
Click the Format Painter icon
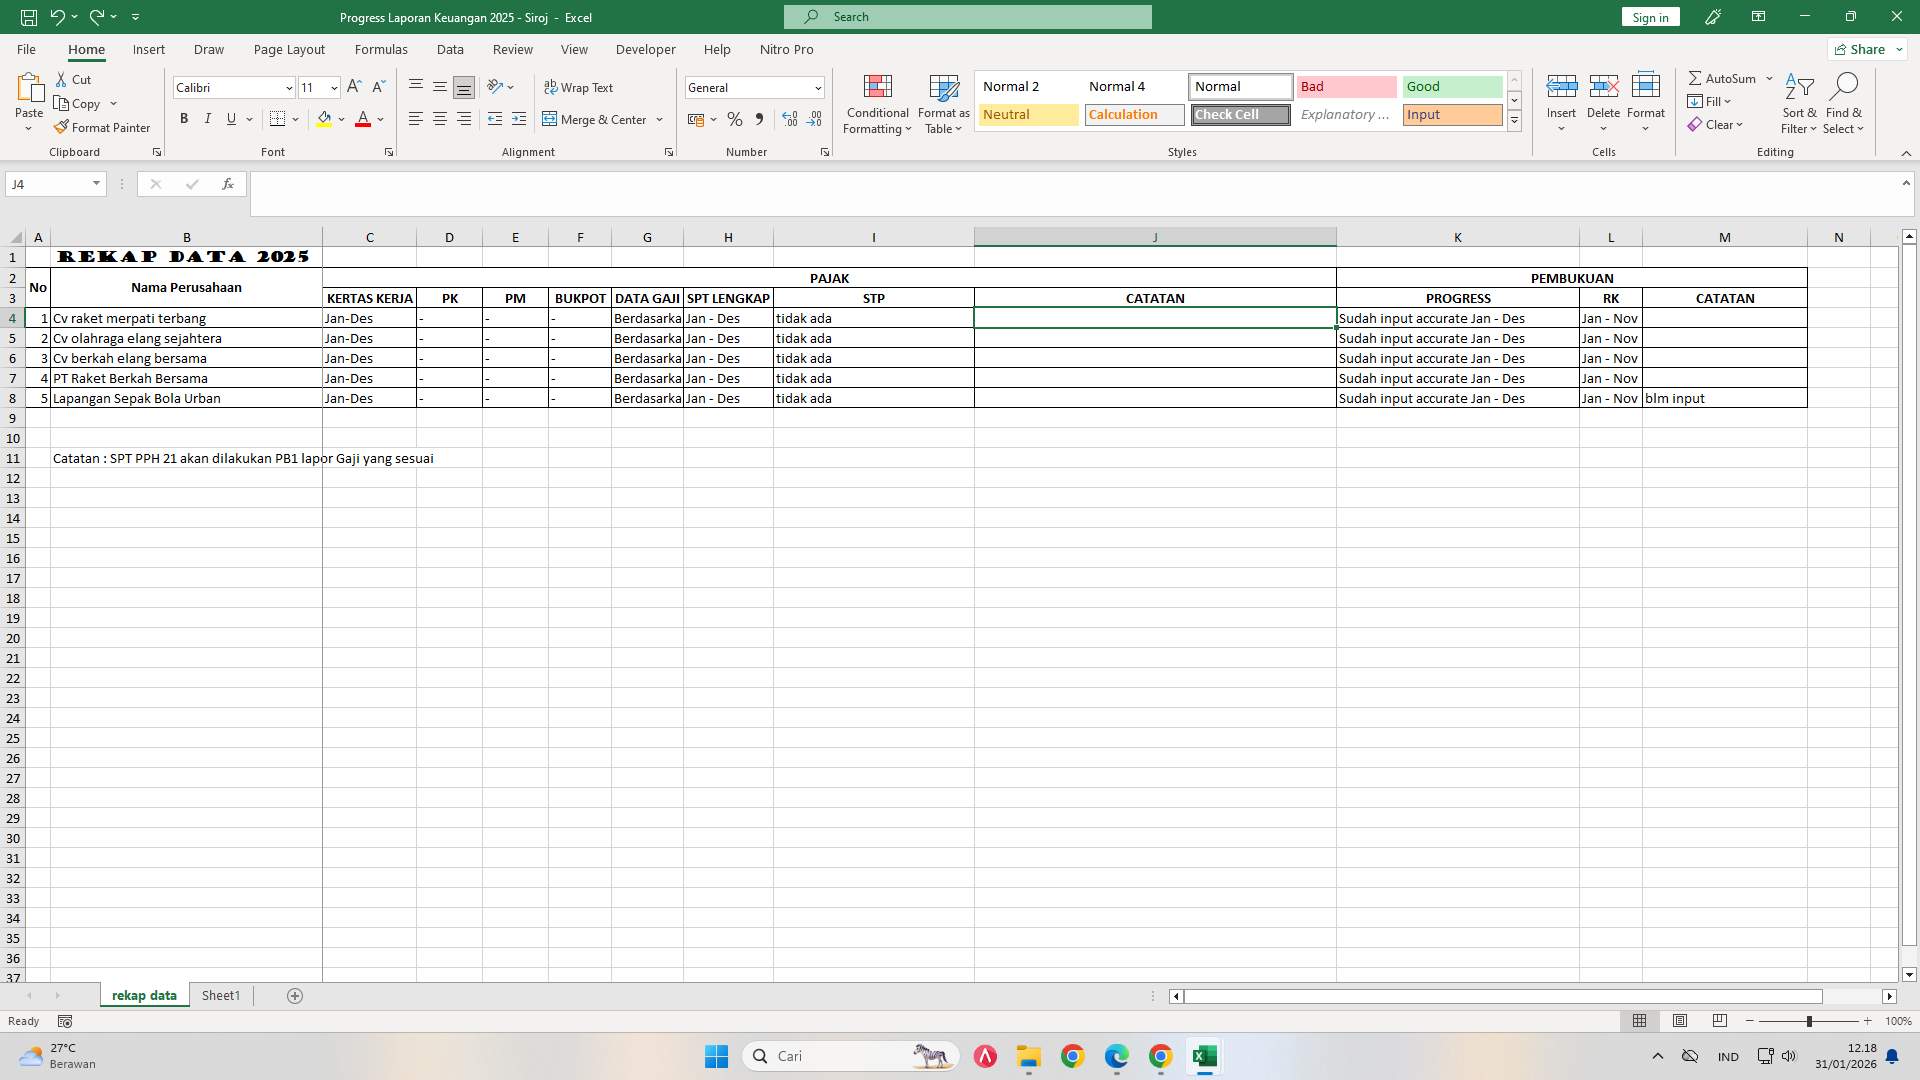coord(62,127)
